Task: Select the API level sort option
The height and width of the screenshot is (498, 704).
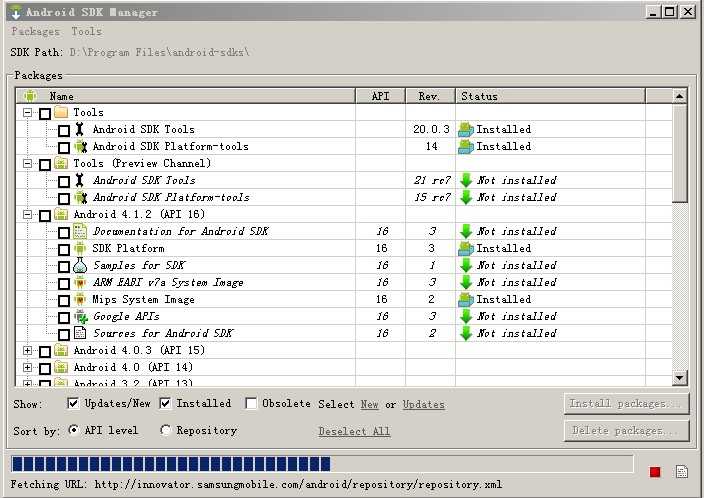Action: tap(73, 430)
